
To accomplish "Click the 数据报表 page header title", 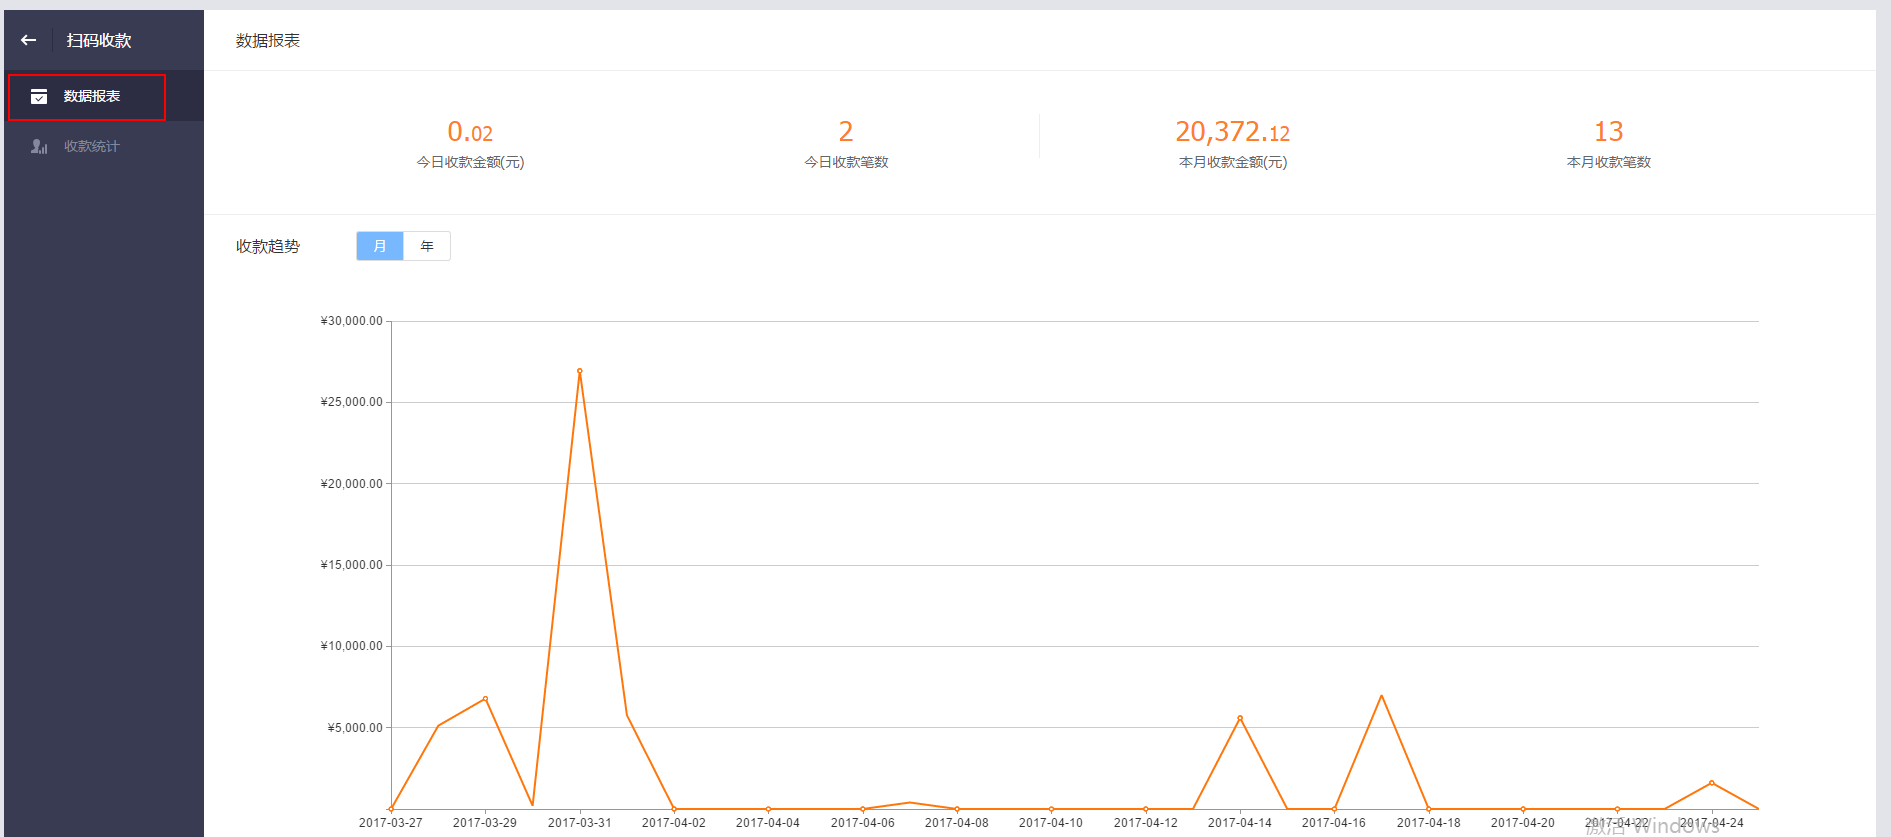I will [268, 40].
